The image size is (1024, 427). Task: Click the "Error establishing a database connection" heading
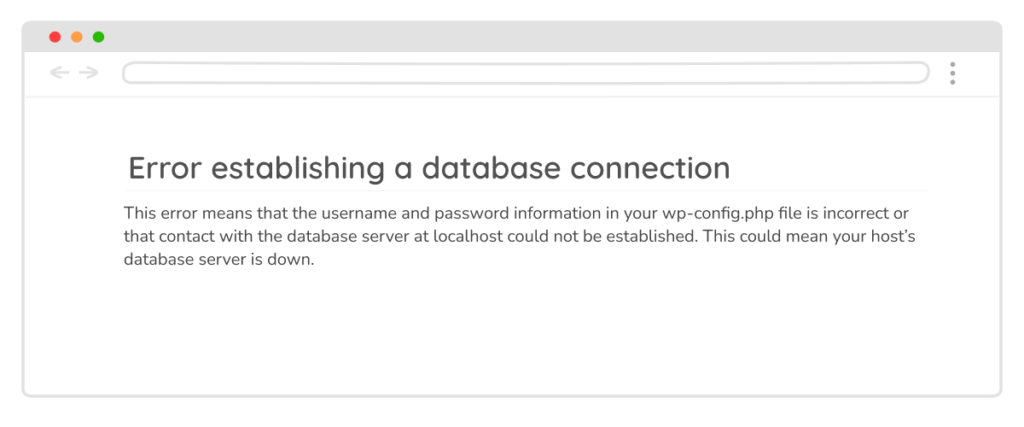click(429, 167)
